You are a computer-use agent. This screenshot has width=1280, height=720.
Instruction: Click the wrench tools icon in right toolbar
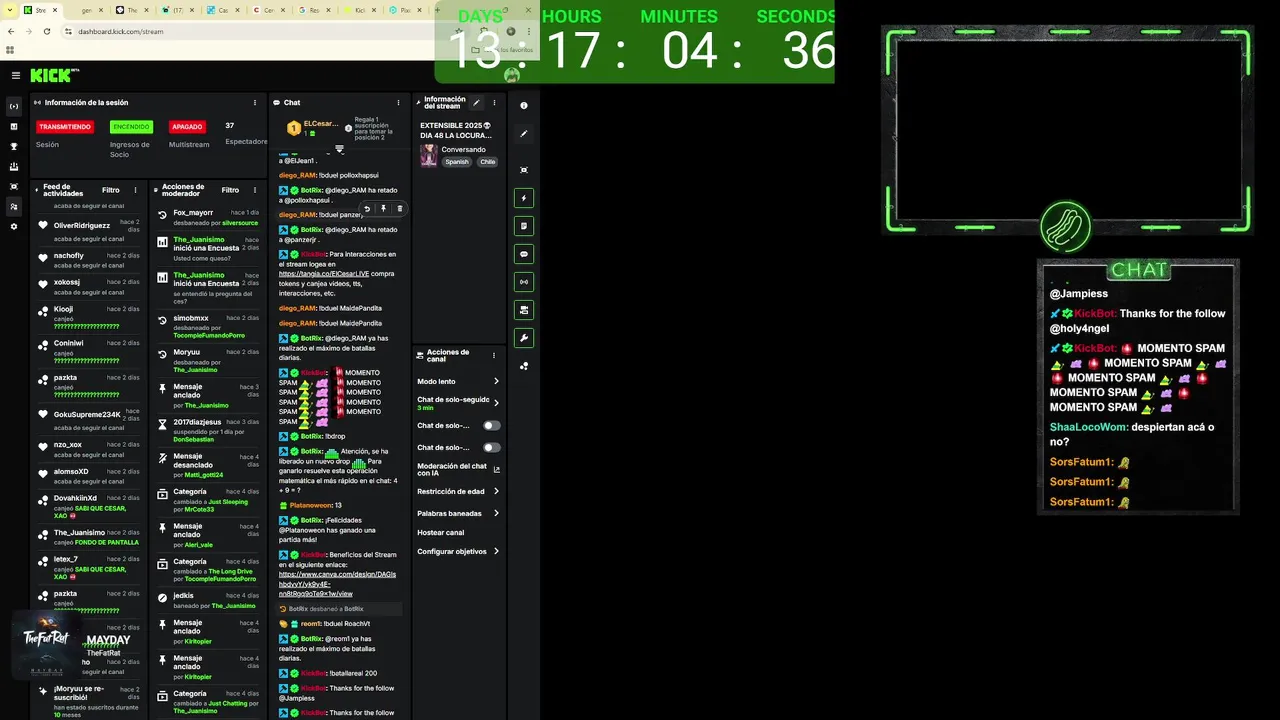pyautogui.click(x=524, y=338)
